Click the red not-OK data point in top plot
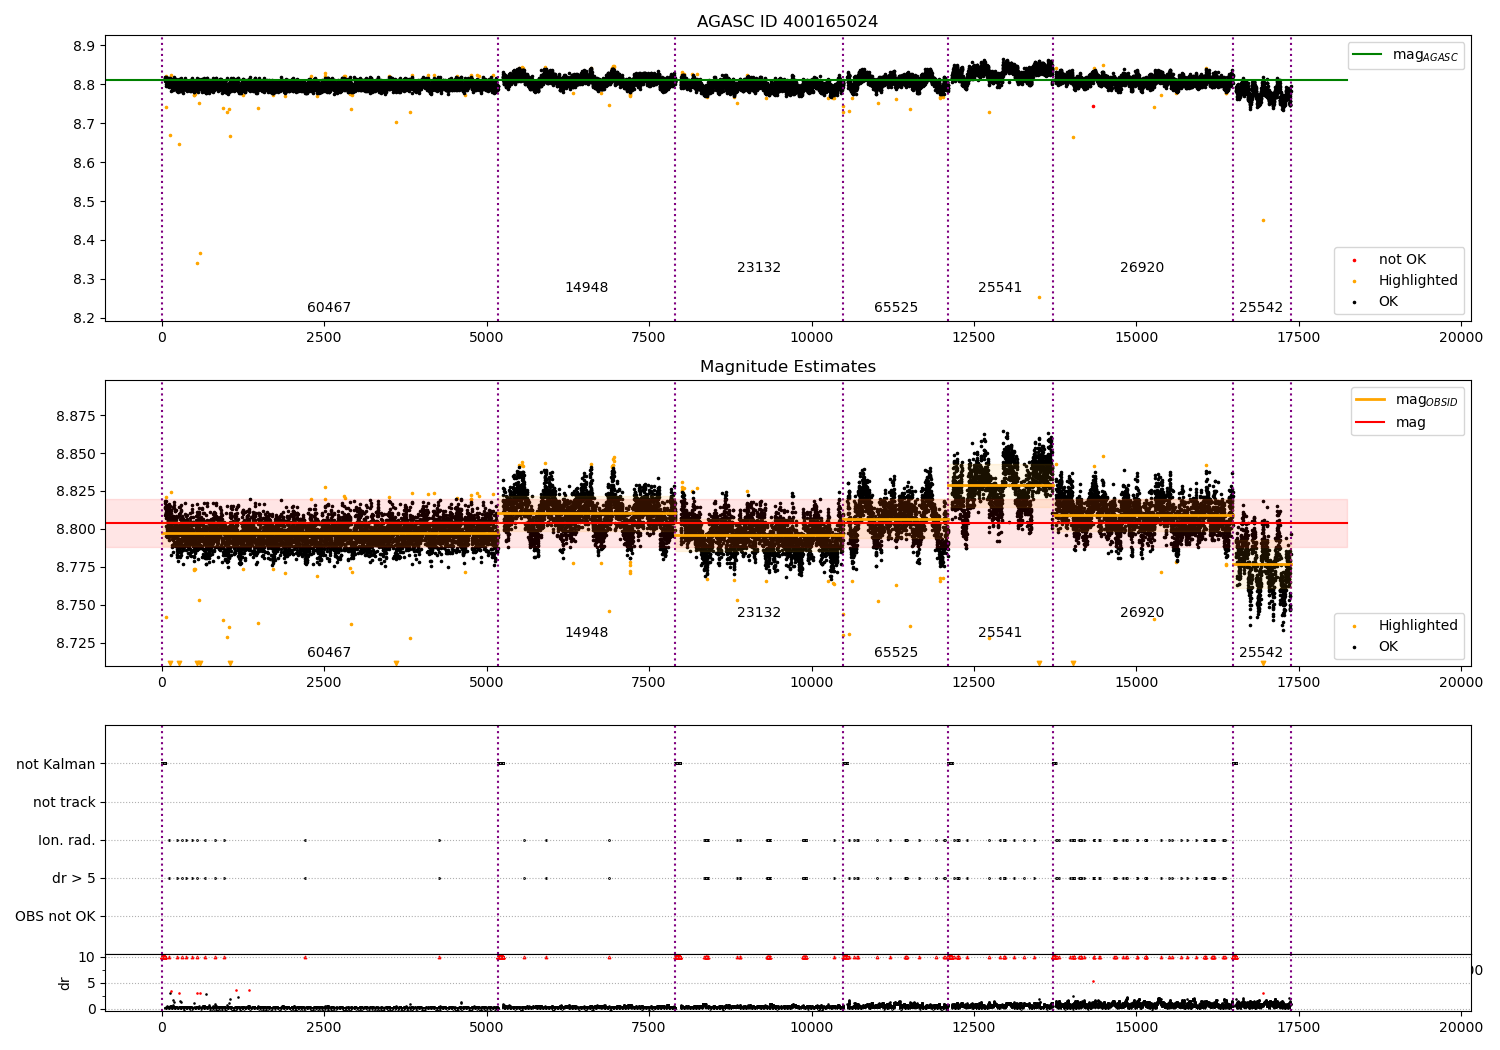The height and width of the screenshot is (1050, 1500). [1093, 106]
